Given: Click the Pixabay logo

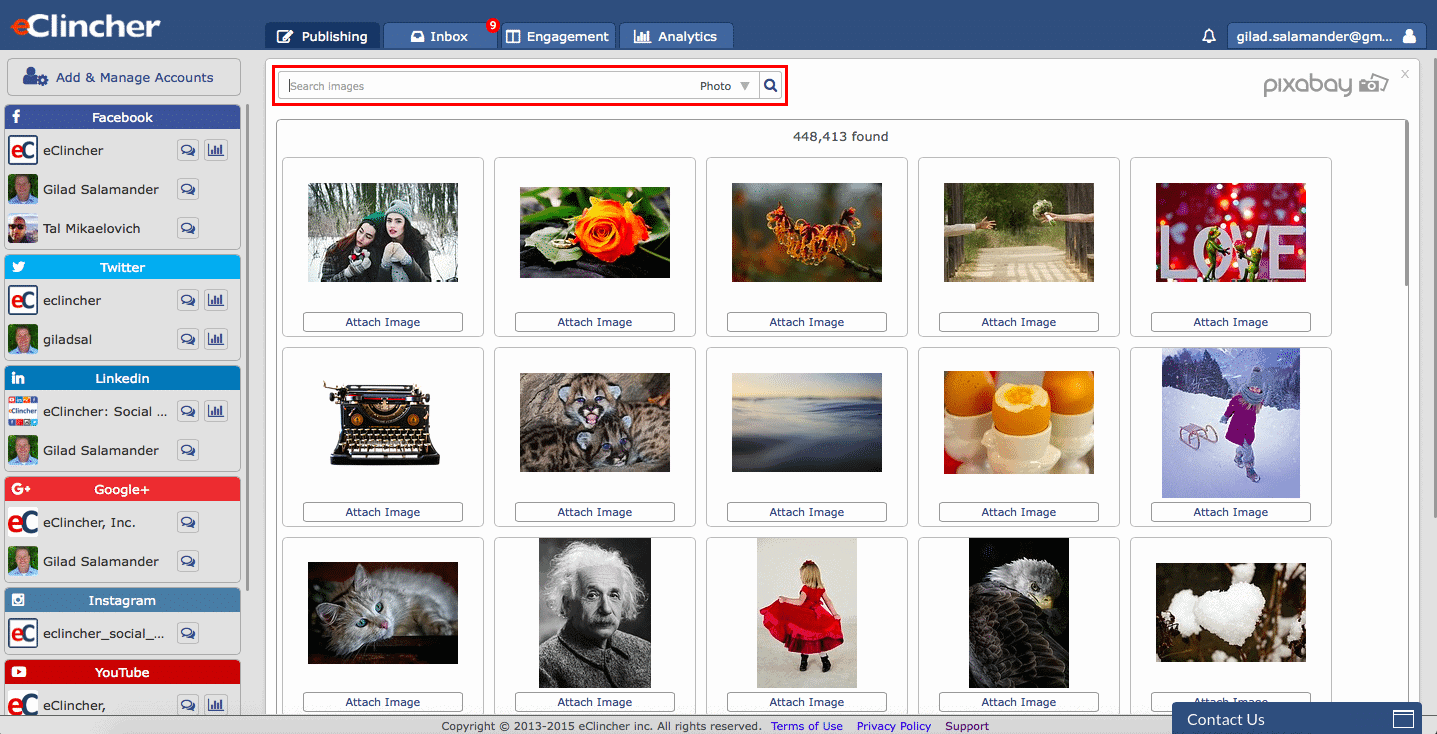Looking at the screenshot, I should pos(1325,85).
